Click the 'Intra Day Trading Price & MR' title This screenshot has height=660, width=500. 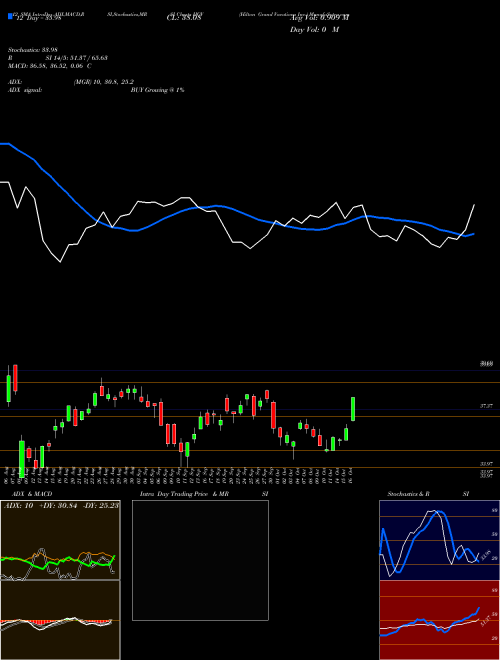[x=184, y=494]
